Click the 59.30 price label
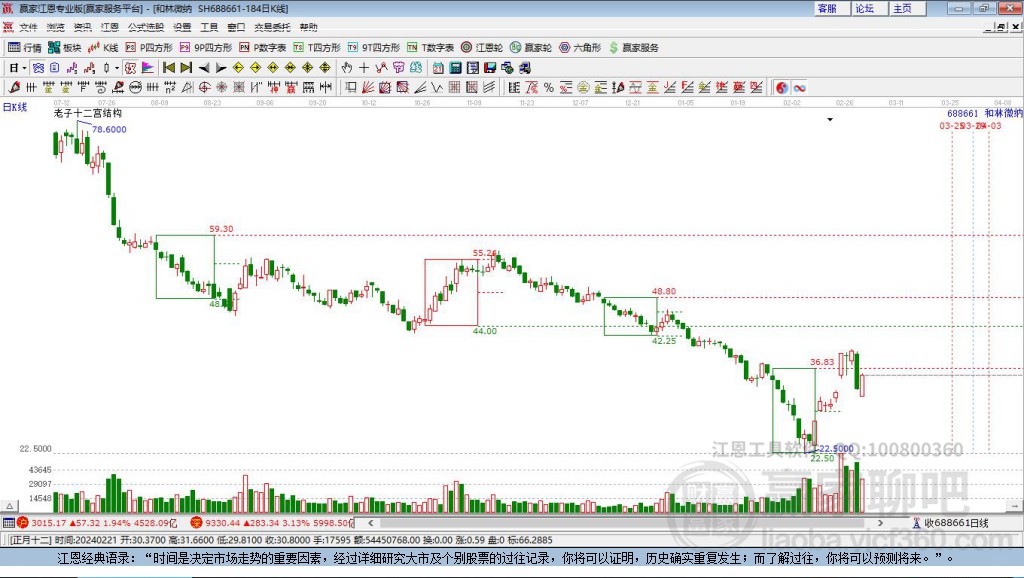The width and height of the screenshot is (1024, 578). click(221, 229)
